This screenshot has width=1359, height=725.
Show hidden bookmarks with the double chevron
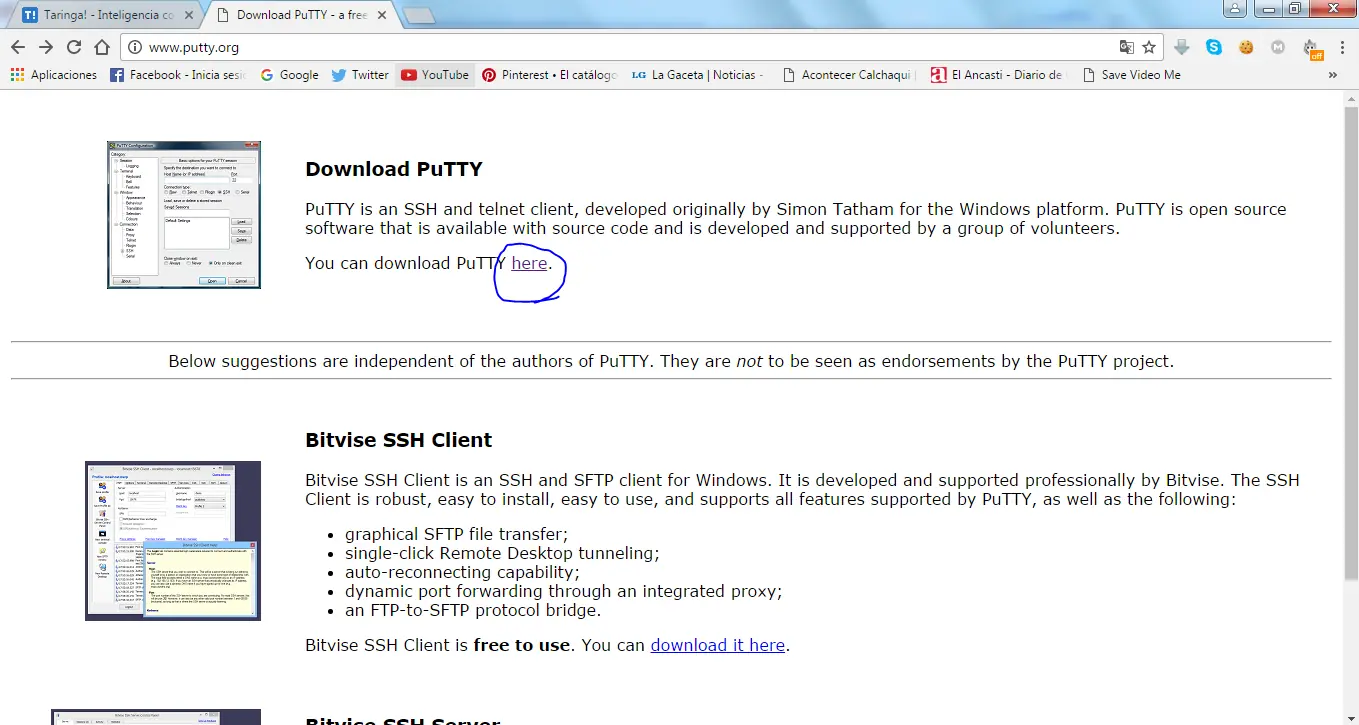(1332, 75)
